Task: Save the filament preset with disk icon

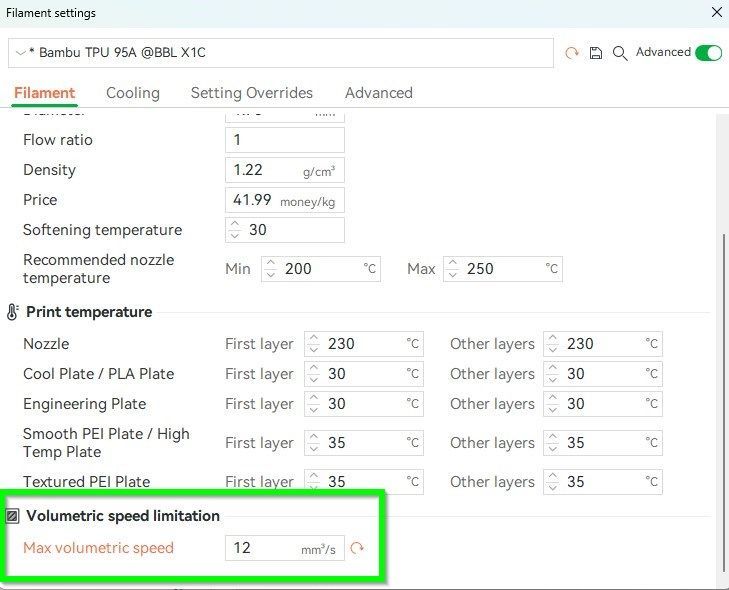Action: click(596, 53)
